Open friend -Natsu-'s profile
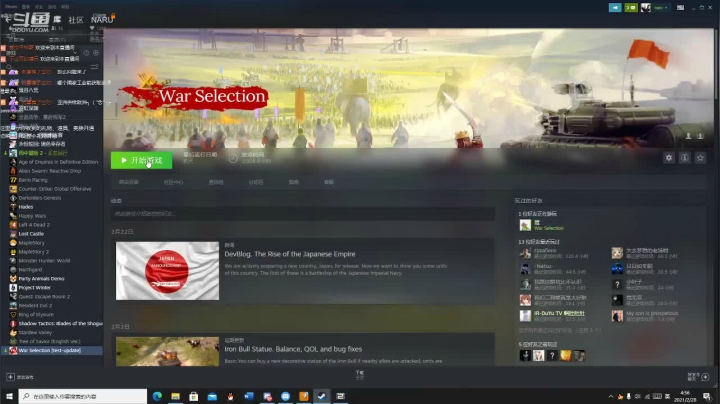 tap(543, 266)
